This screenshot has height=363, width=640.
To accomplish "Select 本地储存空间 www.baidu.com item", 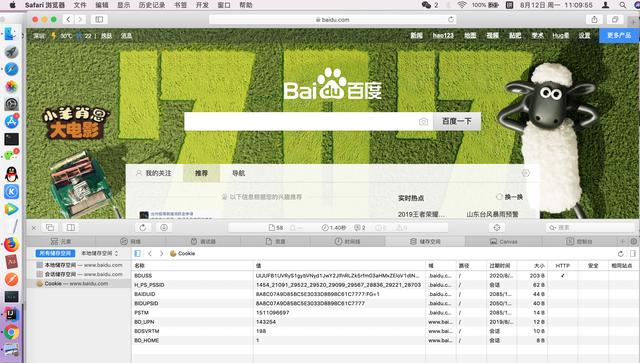I will [x=80, y=265].
